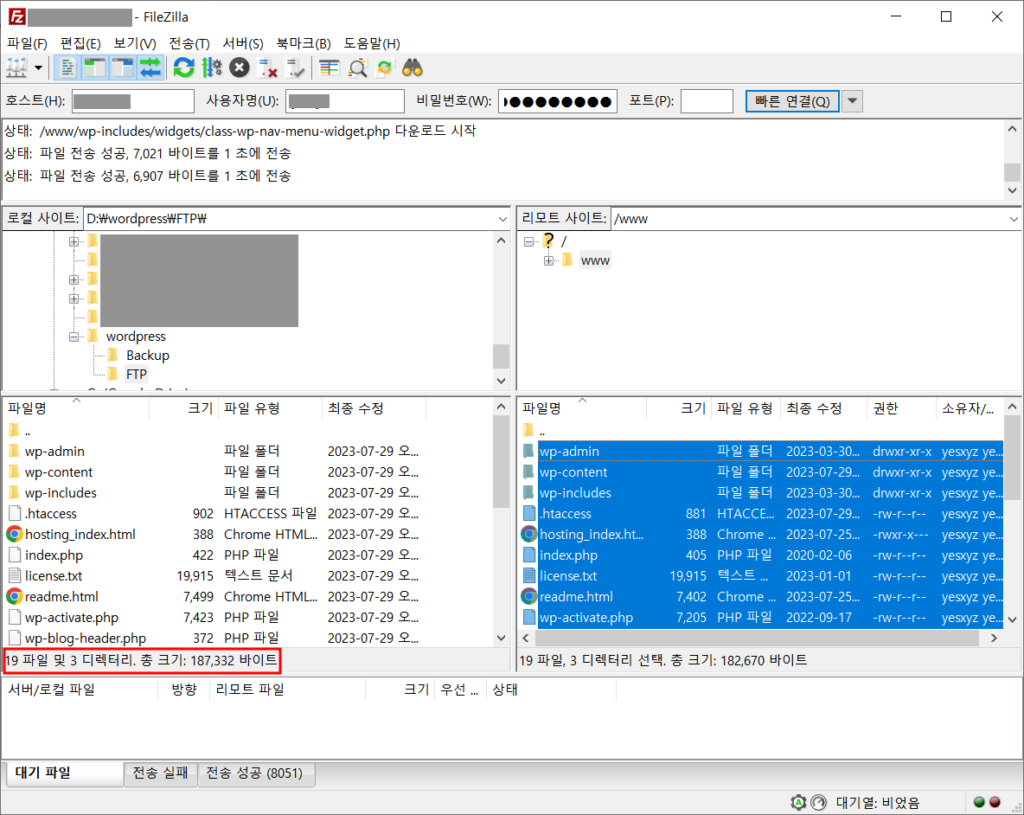The image size is (1024, 815).
Task: Open the 파일(F) menu
Action: coord(27,43)
